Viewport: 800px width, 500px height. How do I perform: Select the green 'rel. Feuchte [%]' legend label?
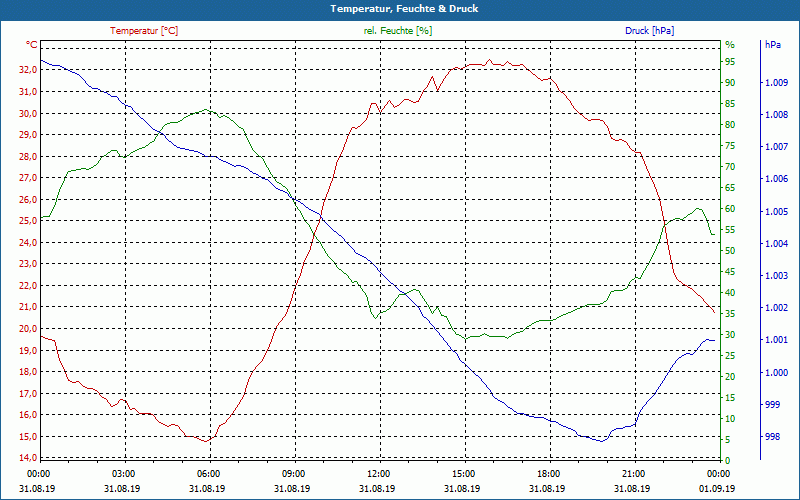click(x=398, y=31)
